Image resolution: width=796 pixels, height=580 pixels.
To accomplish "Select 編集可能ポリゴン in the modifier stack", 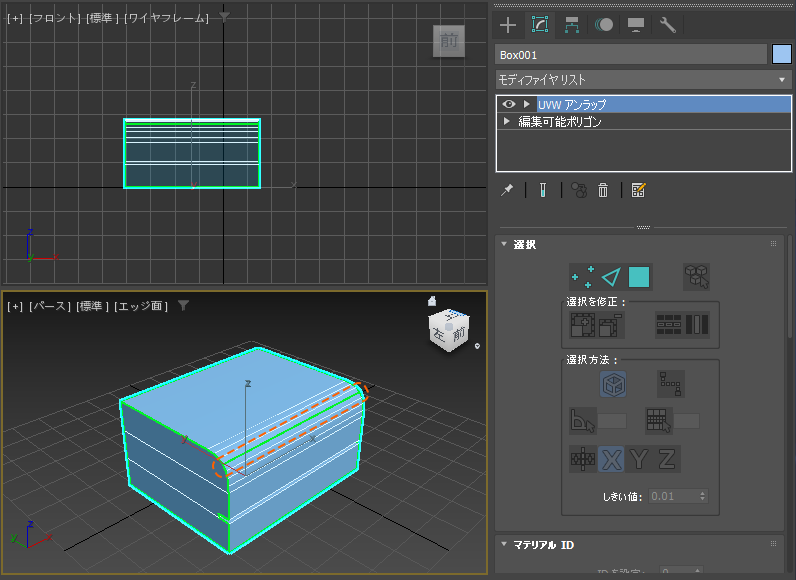I will pyautogui.click(x=559, y=122).
